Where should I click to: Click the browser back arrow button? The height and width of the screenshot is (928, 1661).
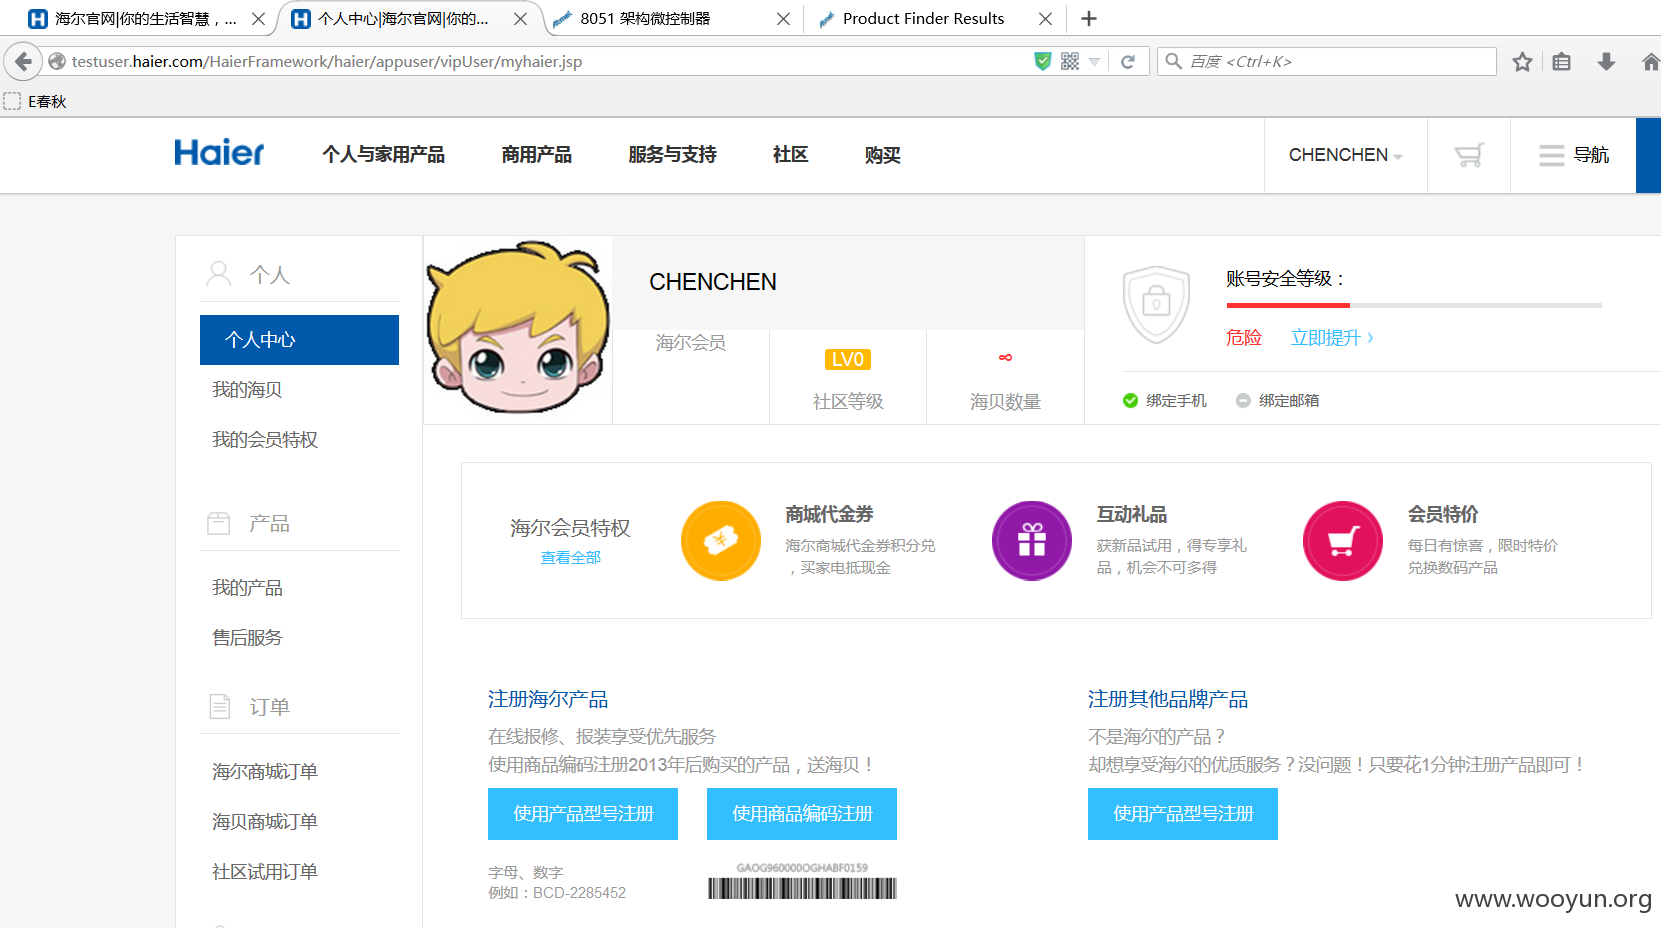[23, 61]
